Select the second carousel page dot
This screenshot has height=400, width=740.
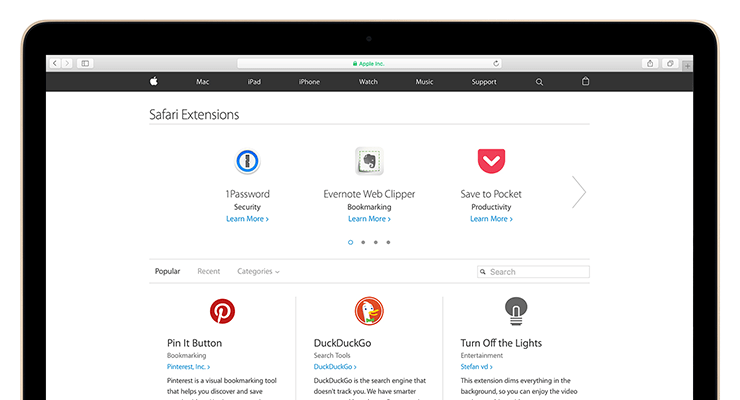(363, 242)
